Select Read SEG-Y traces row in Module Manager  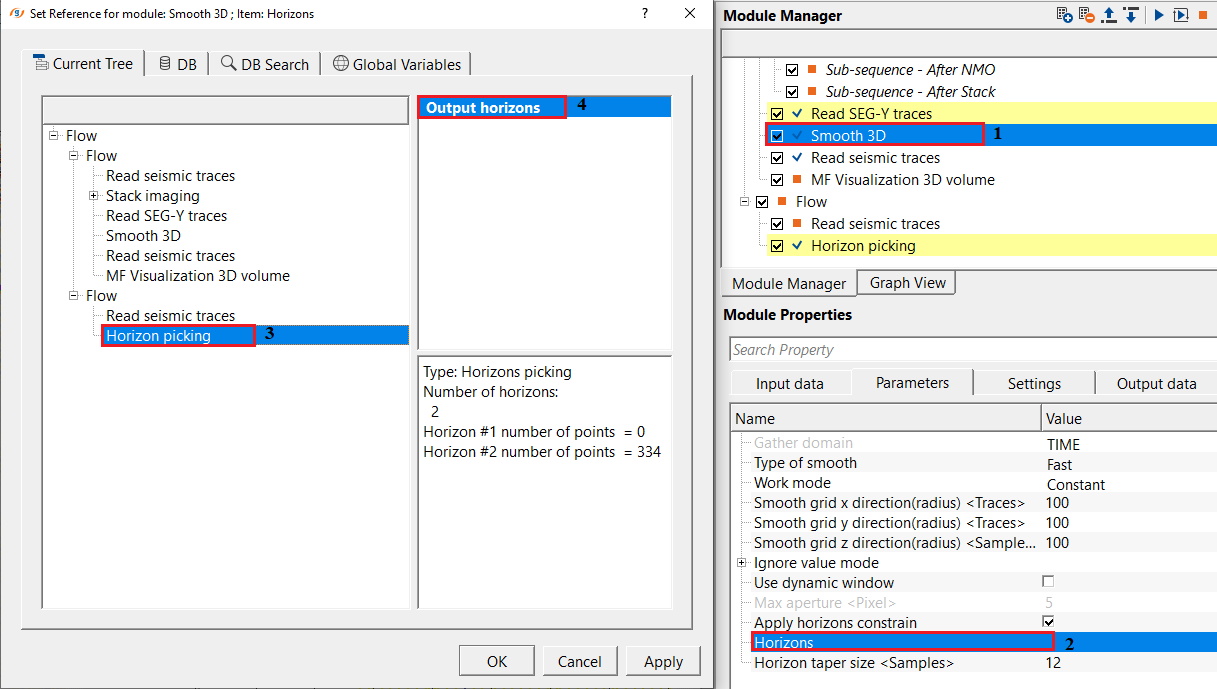991,114
